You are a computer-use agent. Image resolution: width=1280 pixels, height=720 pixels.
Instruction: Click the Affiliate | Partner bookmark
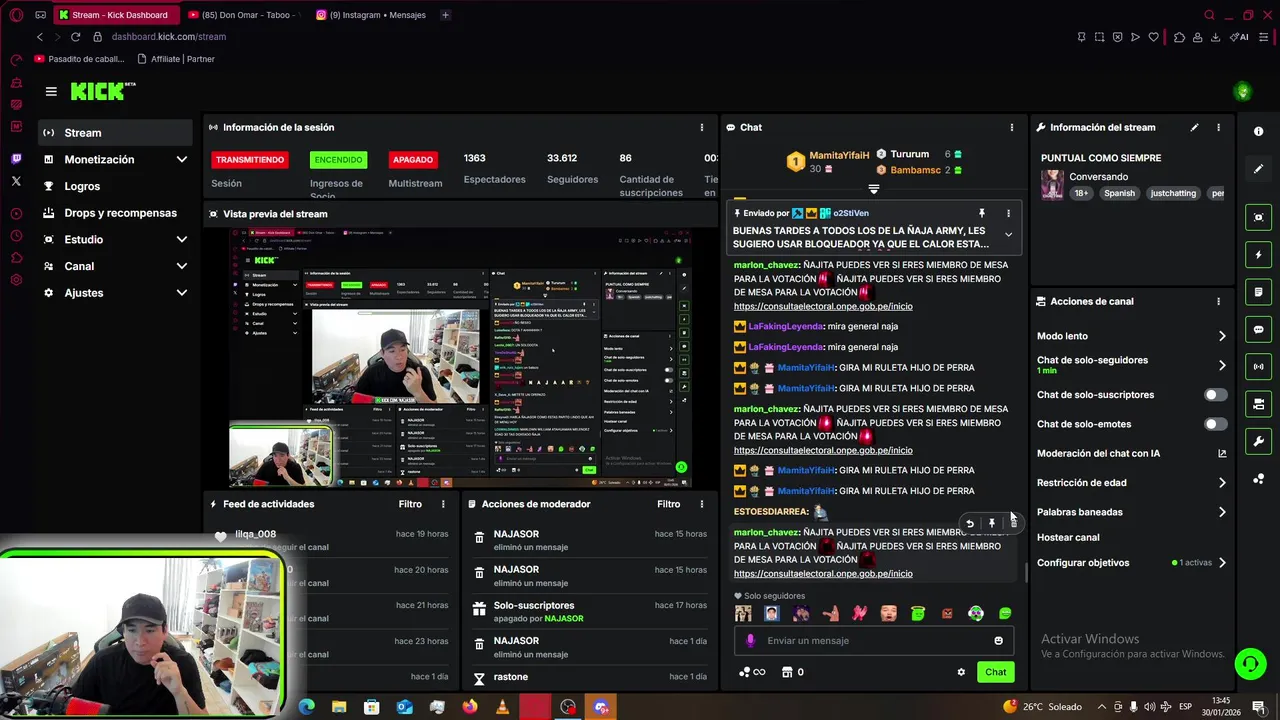pyautogui.click(x=175, y=59)
